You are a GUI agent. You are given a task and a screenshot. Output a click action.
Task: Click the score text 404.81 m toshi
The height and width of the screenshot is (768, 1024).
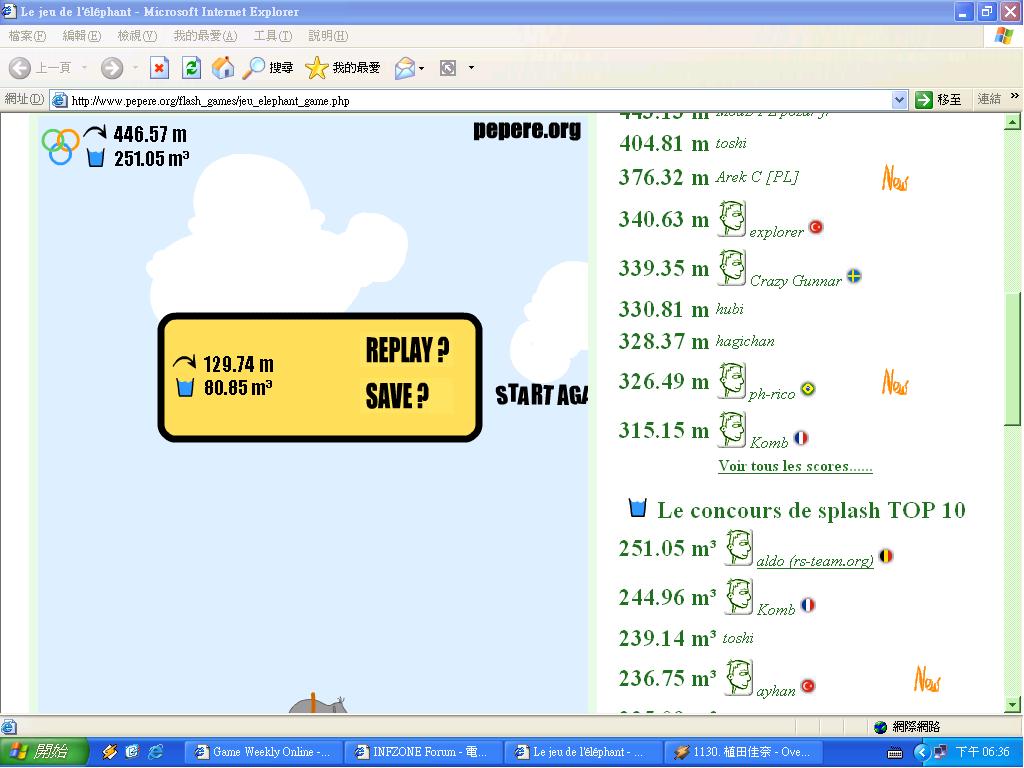pos(682,142)
